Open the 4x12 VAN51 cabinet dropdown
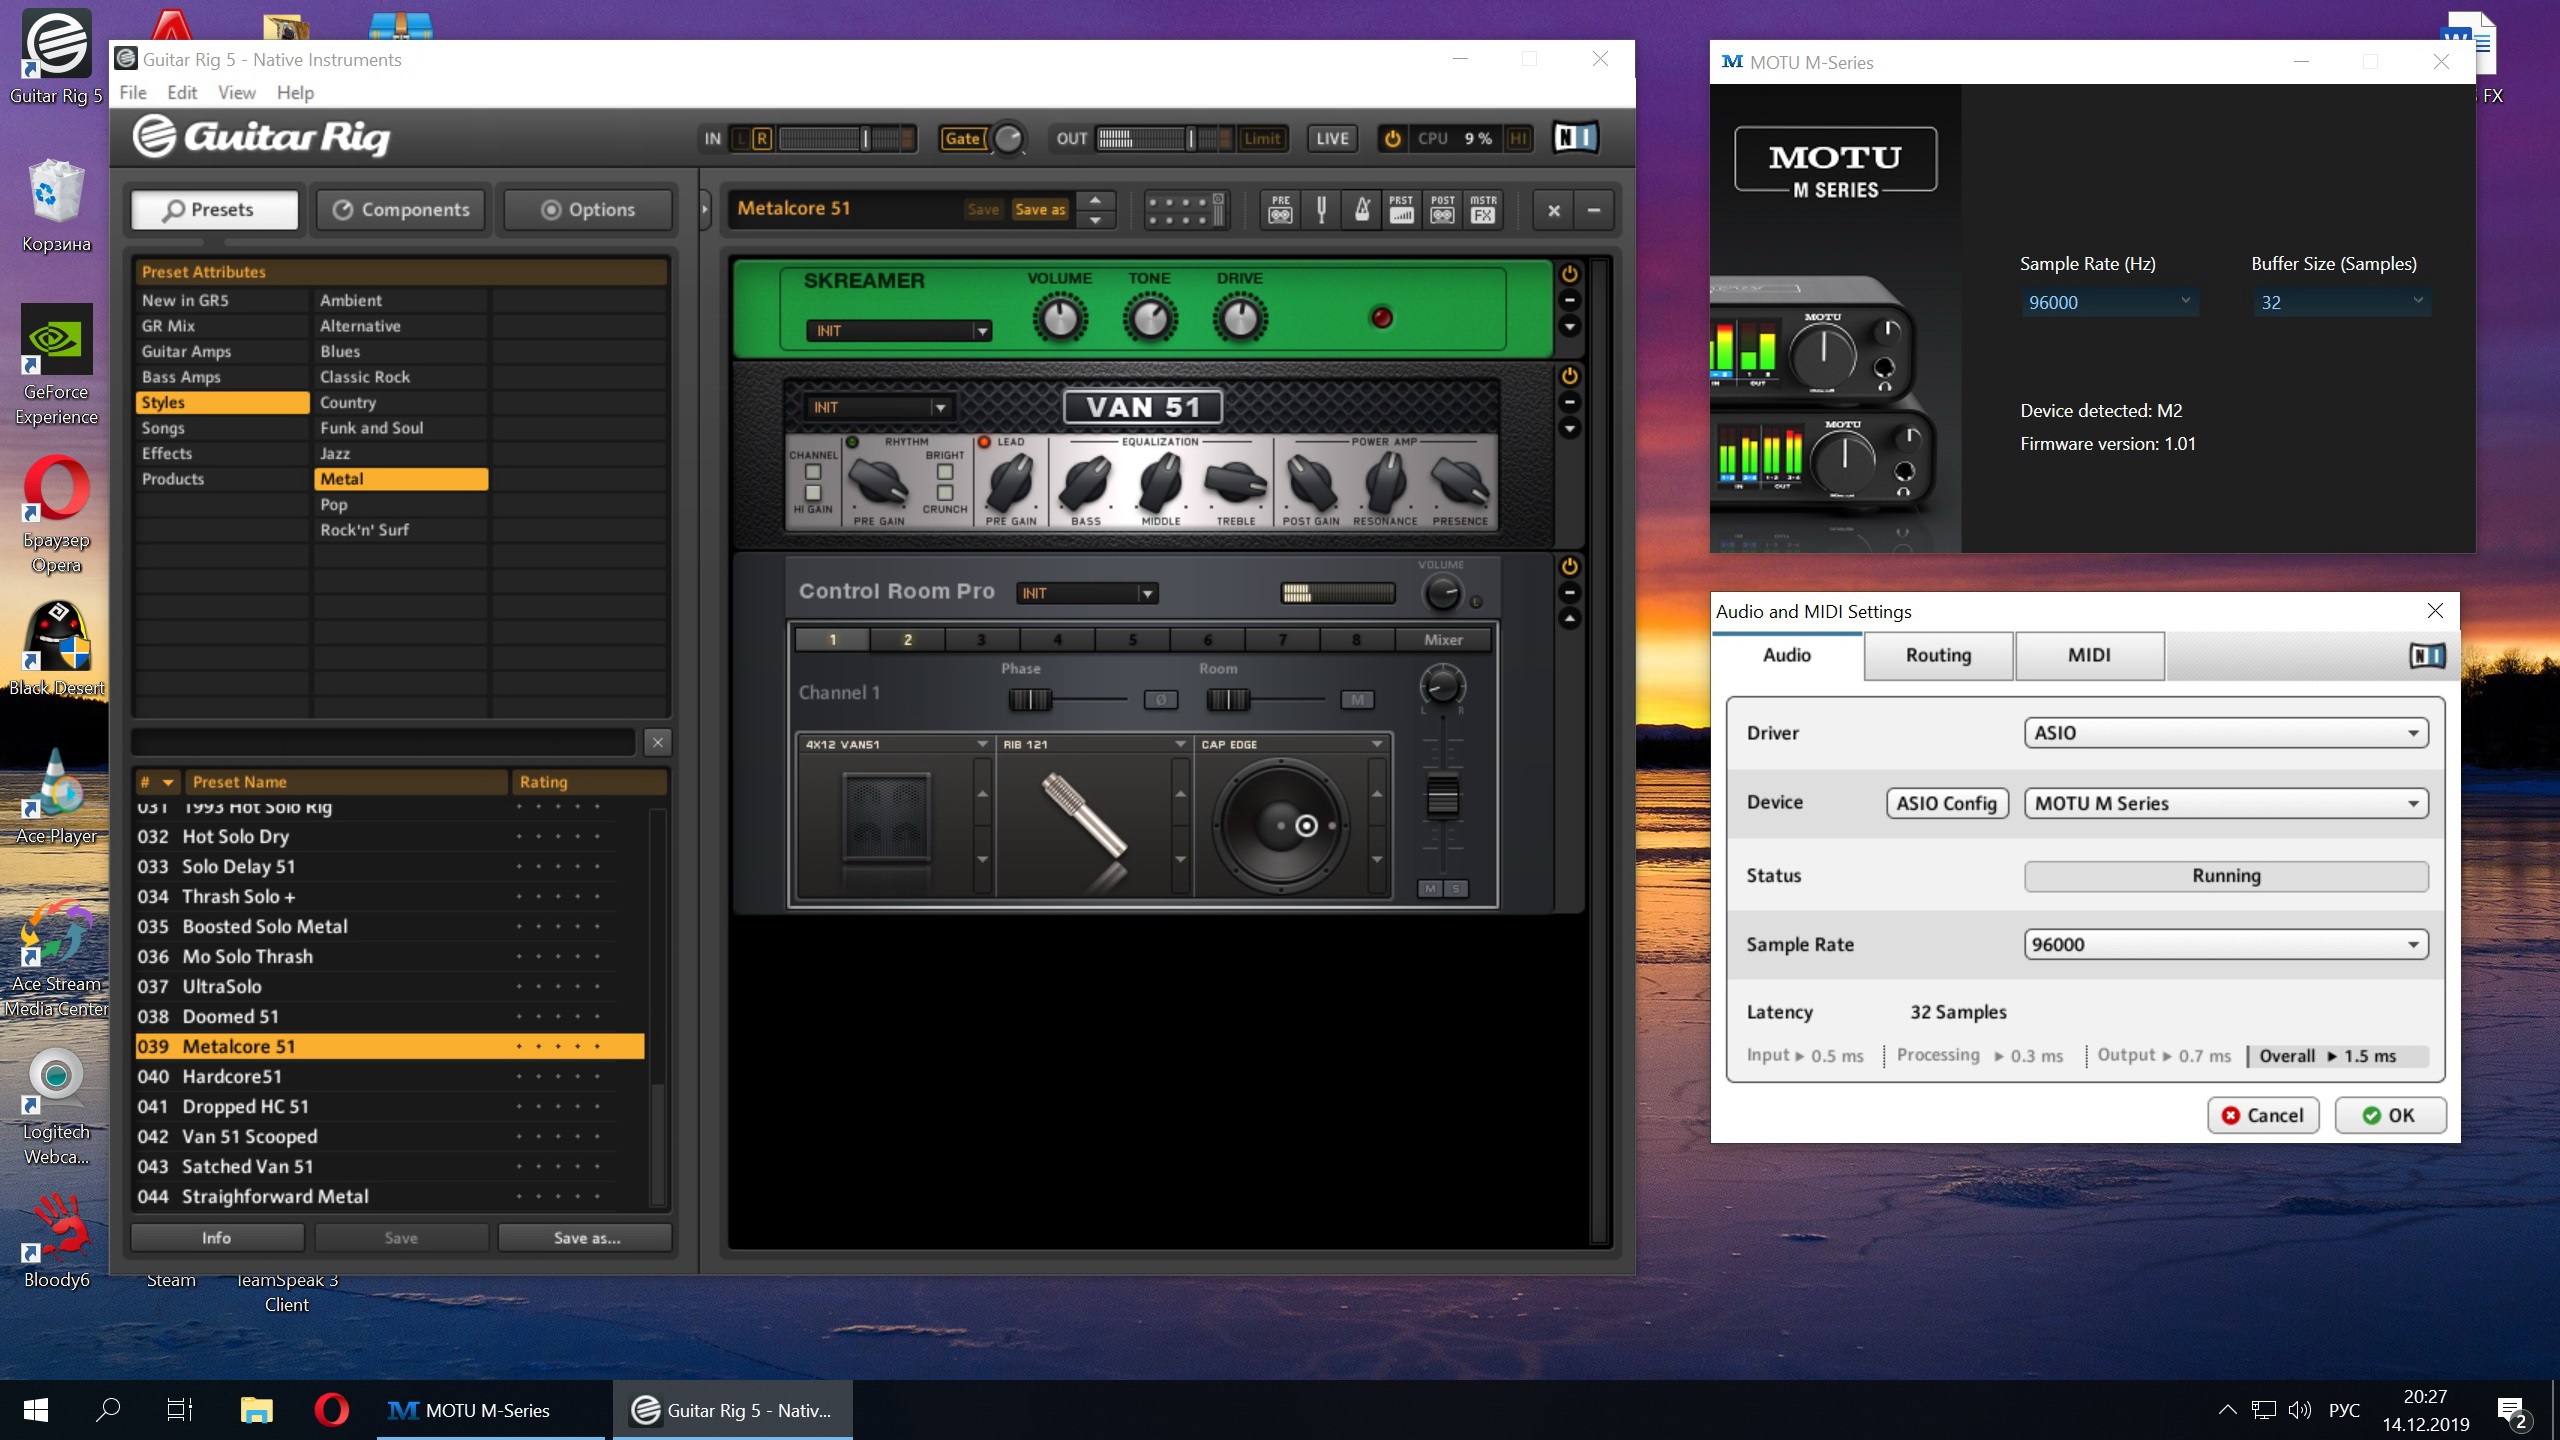2560x1440 pixels. 981,744
